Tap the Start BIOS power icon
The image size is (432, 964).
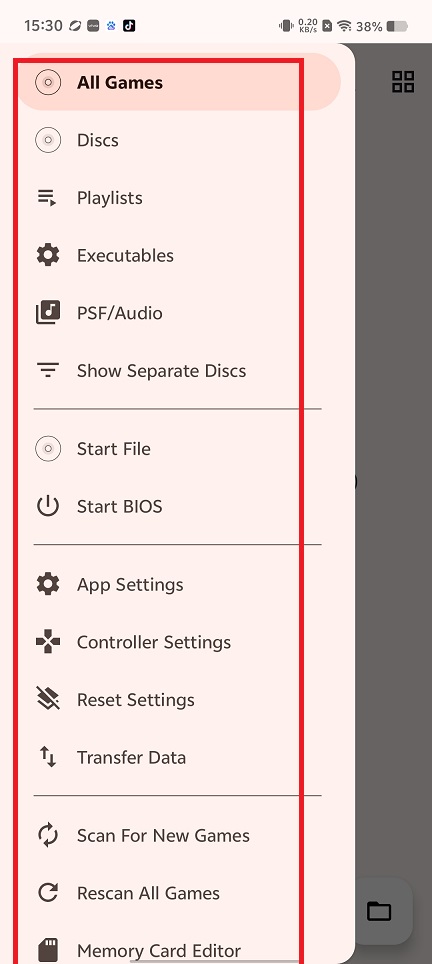pyautogui.click(x=48, y=507)
